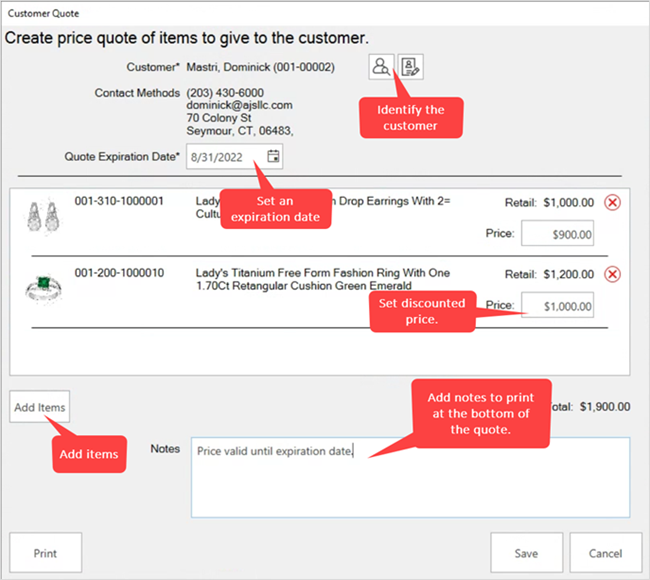Remove the drop earrings item from quote

coord(613,202)
